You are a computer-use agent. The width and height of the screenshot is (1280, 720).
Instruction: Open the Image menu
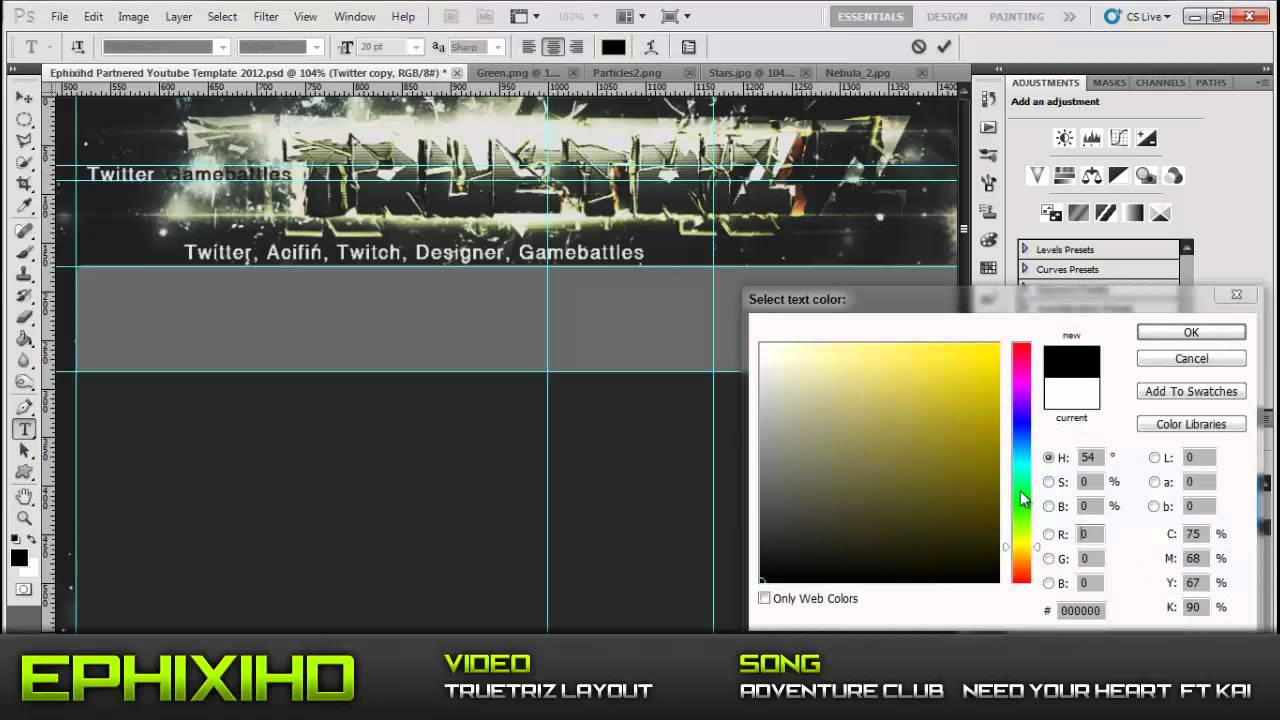pyautogui.click(x=133, y=17)
